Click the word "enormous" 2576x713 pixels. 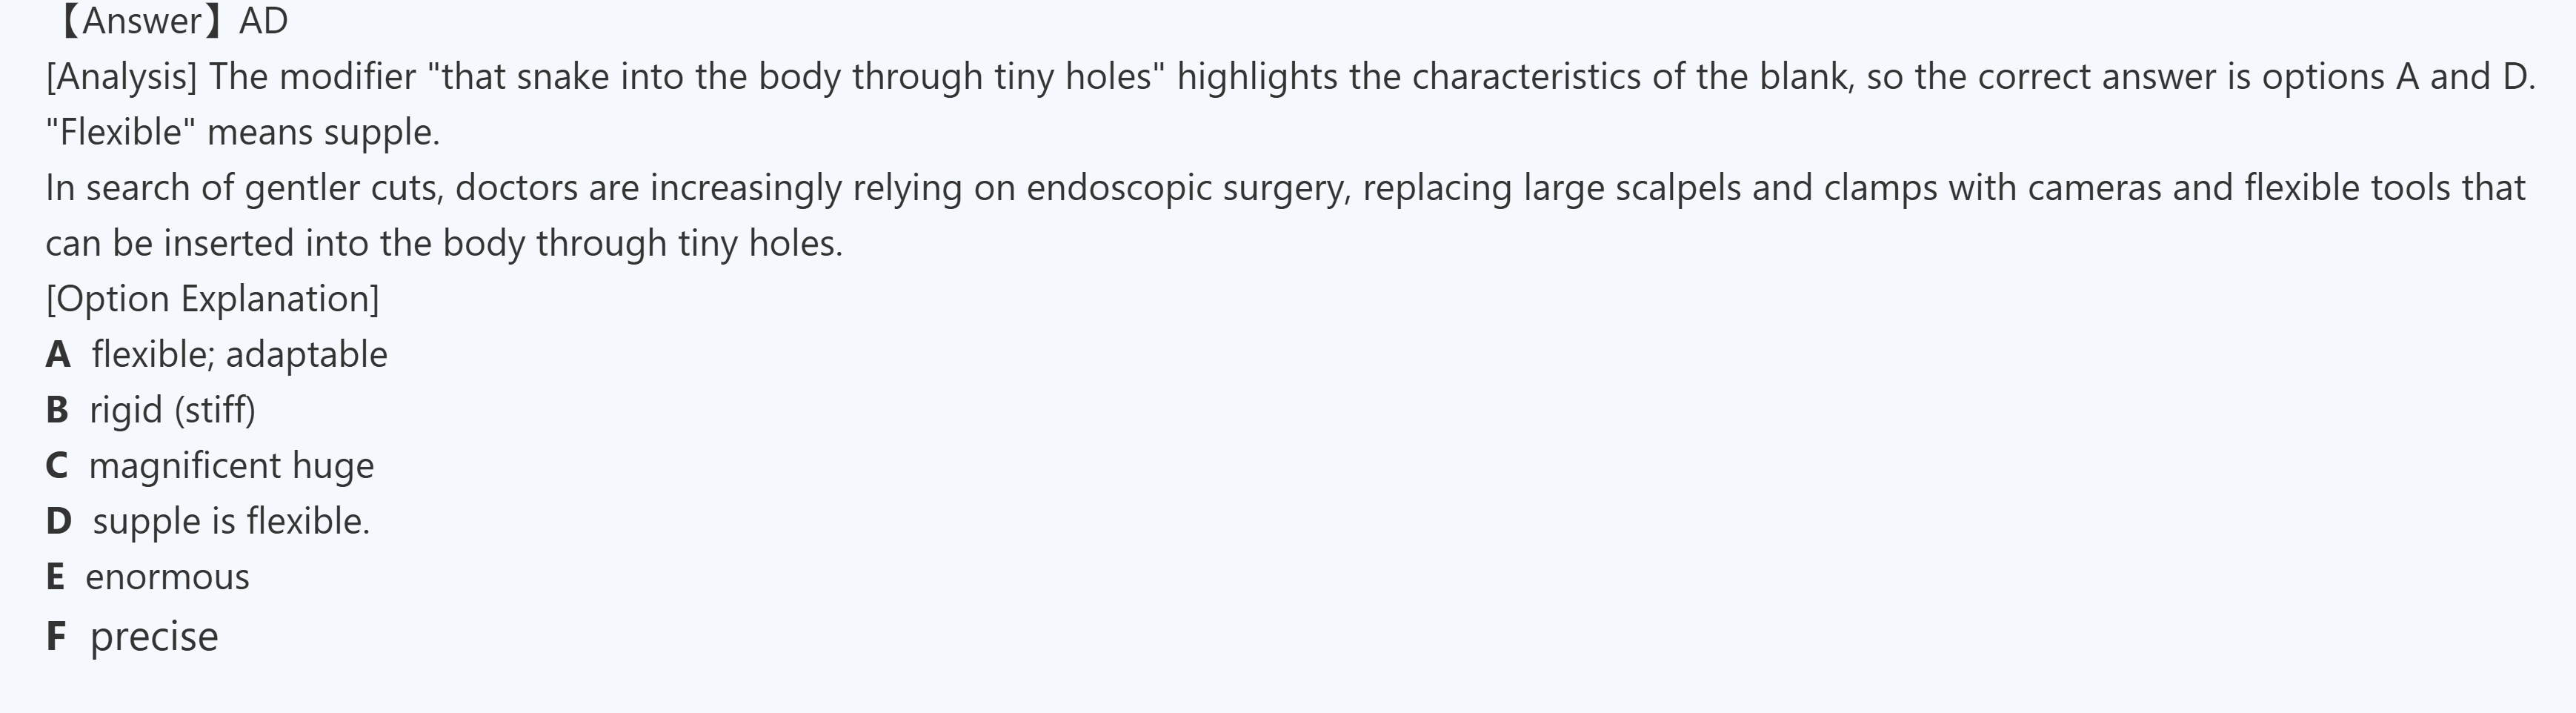(x=167, y=577)
